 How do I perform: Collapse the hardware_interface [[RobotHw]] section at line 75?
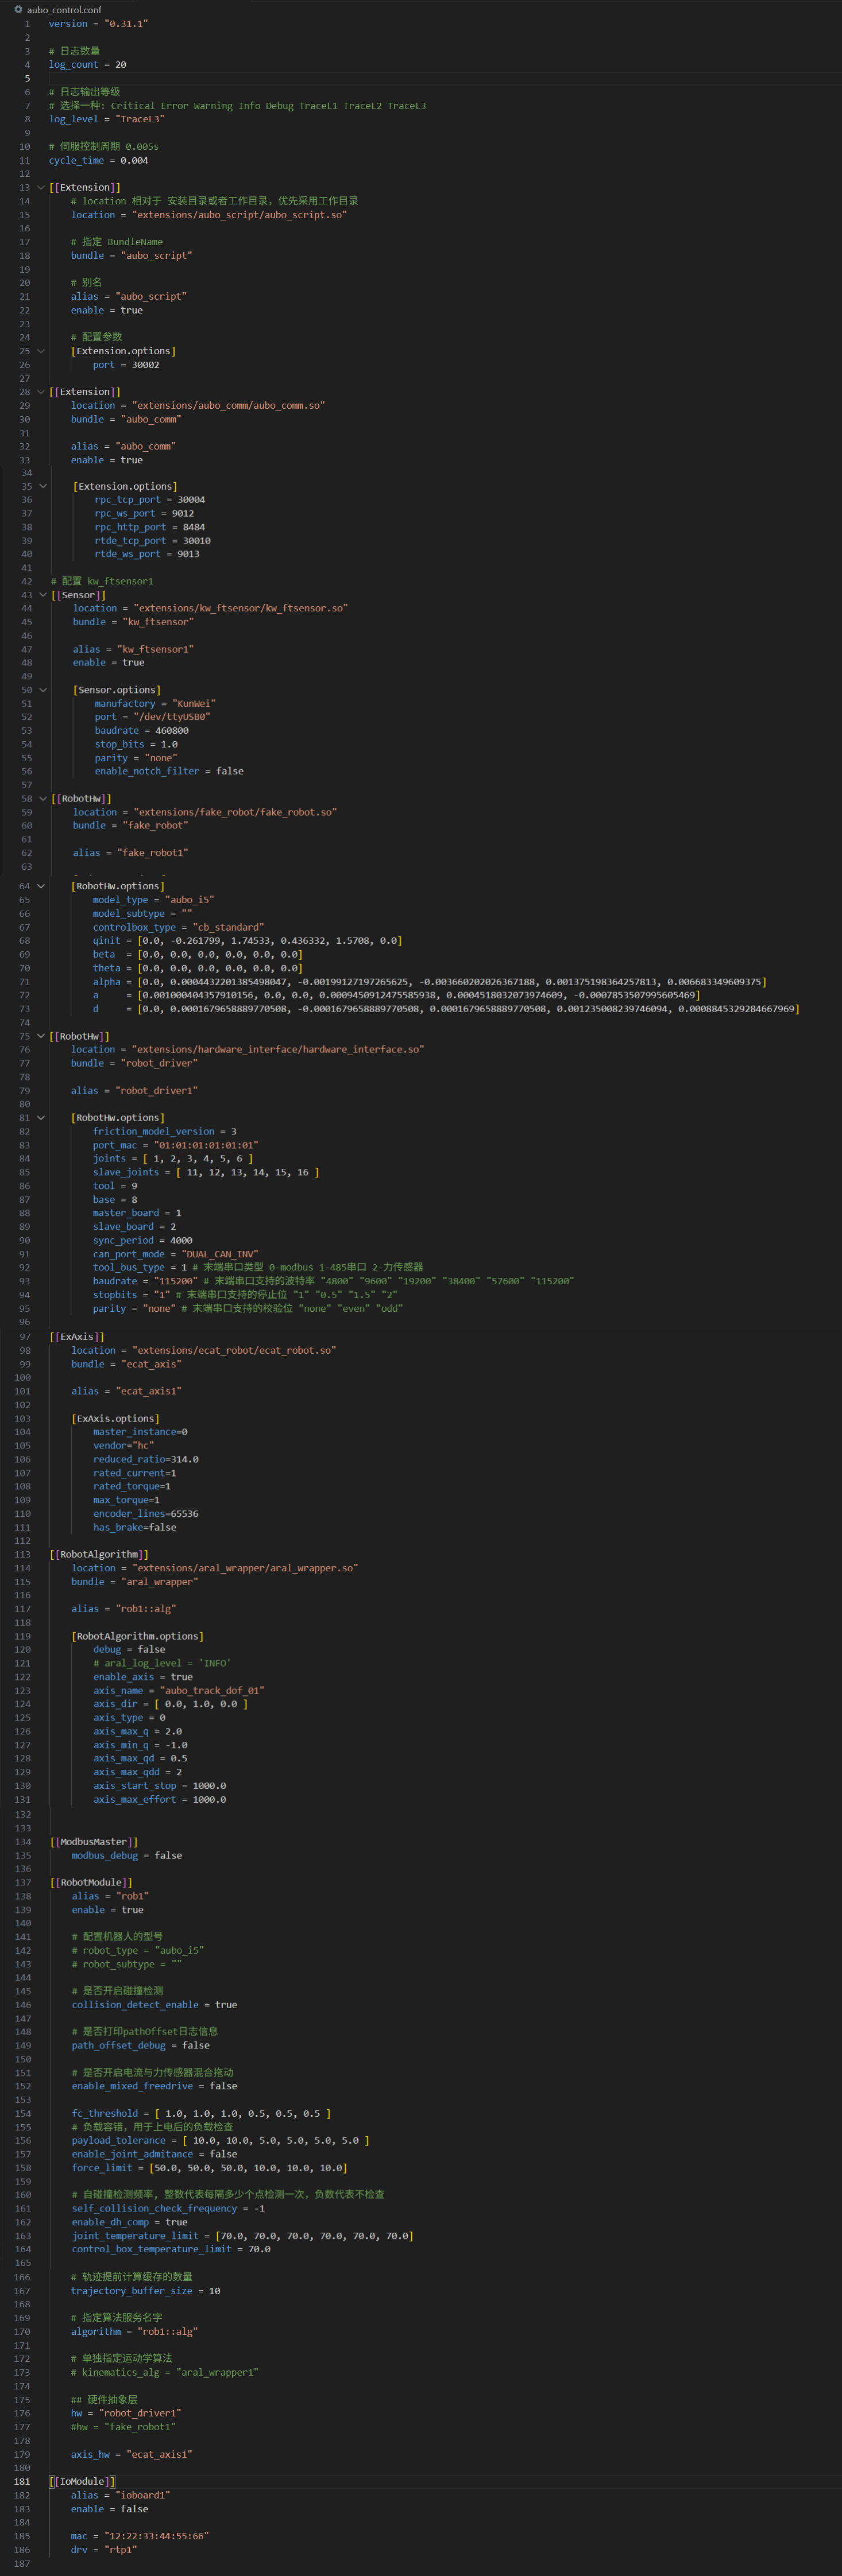pyautogui.click(x=41, y=1036)
